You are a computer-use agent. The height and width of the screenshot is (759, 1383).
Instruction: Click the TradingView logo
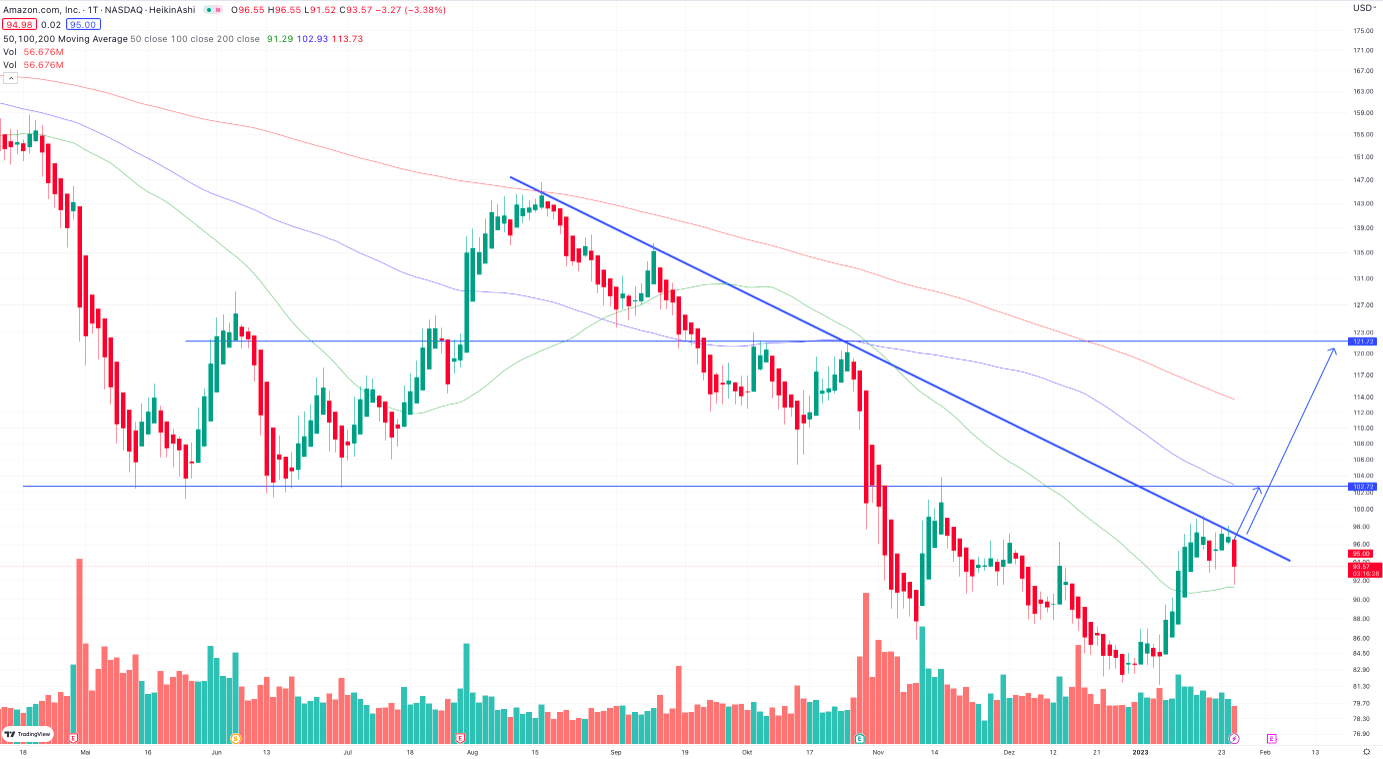pyautogui.click(x=28, y=733)
